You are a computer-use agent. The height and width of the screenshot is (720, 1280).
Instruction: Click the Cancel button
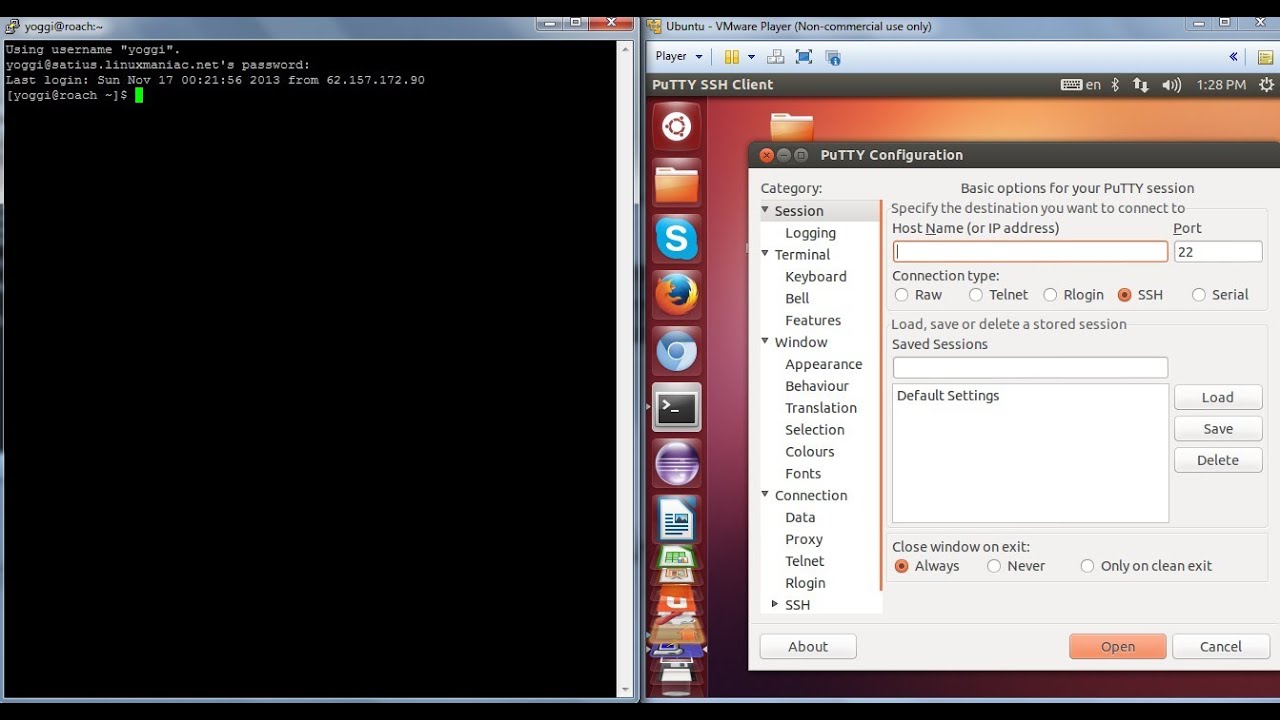(x=1221, y=647)
